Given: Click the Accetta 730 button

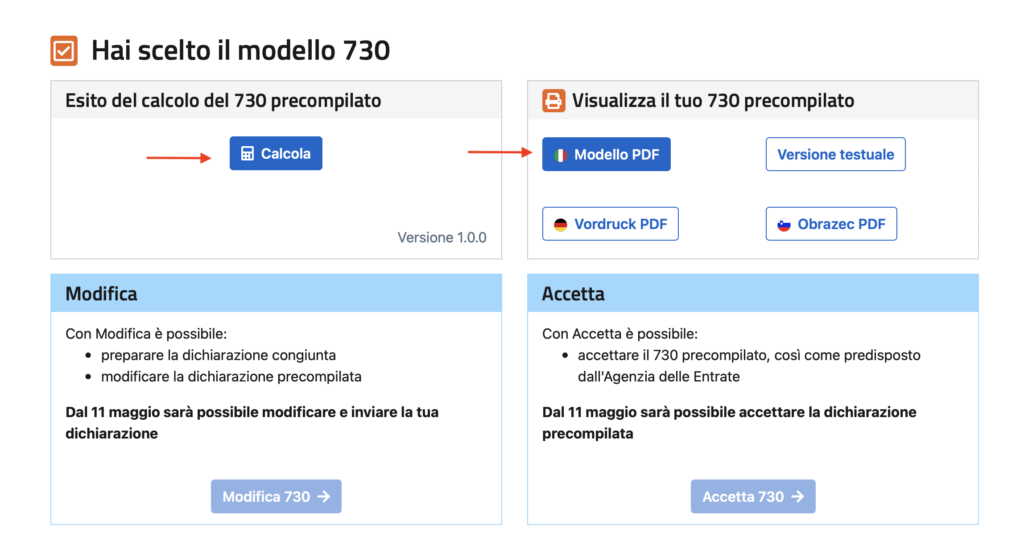Looking at the screenshot, I should (x=753, y=497).
